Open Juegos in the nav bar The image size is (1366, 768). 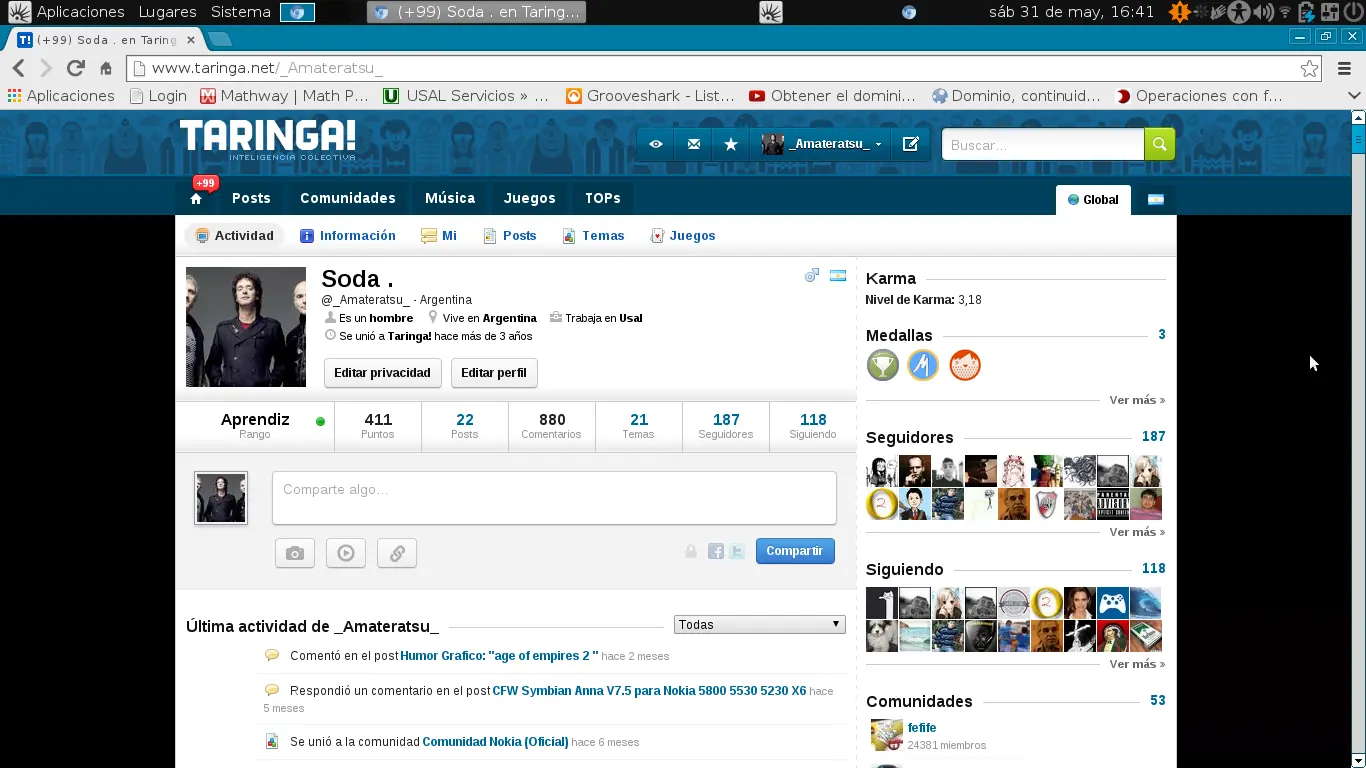tap(530, 198)
